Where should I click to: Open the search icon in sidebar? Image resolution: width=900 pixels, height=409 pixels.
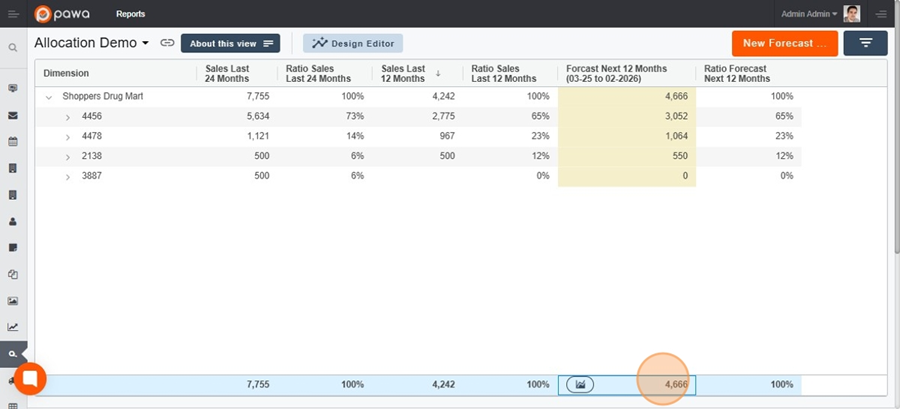13,48
